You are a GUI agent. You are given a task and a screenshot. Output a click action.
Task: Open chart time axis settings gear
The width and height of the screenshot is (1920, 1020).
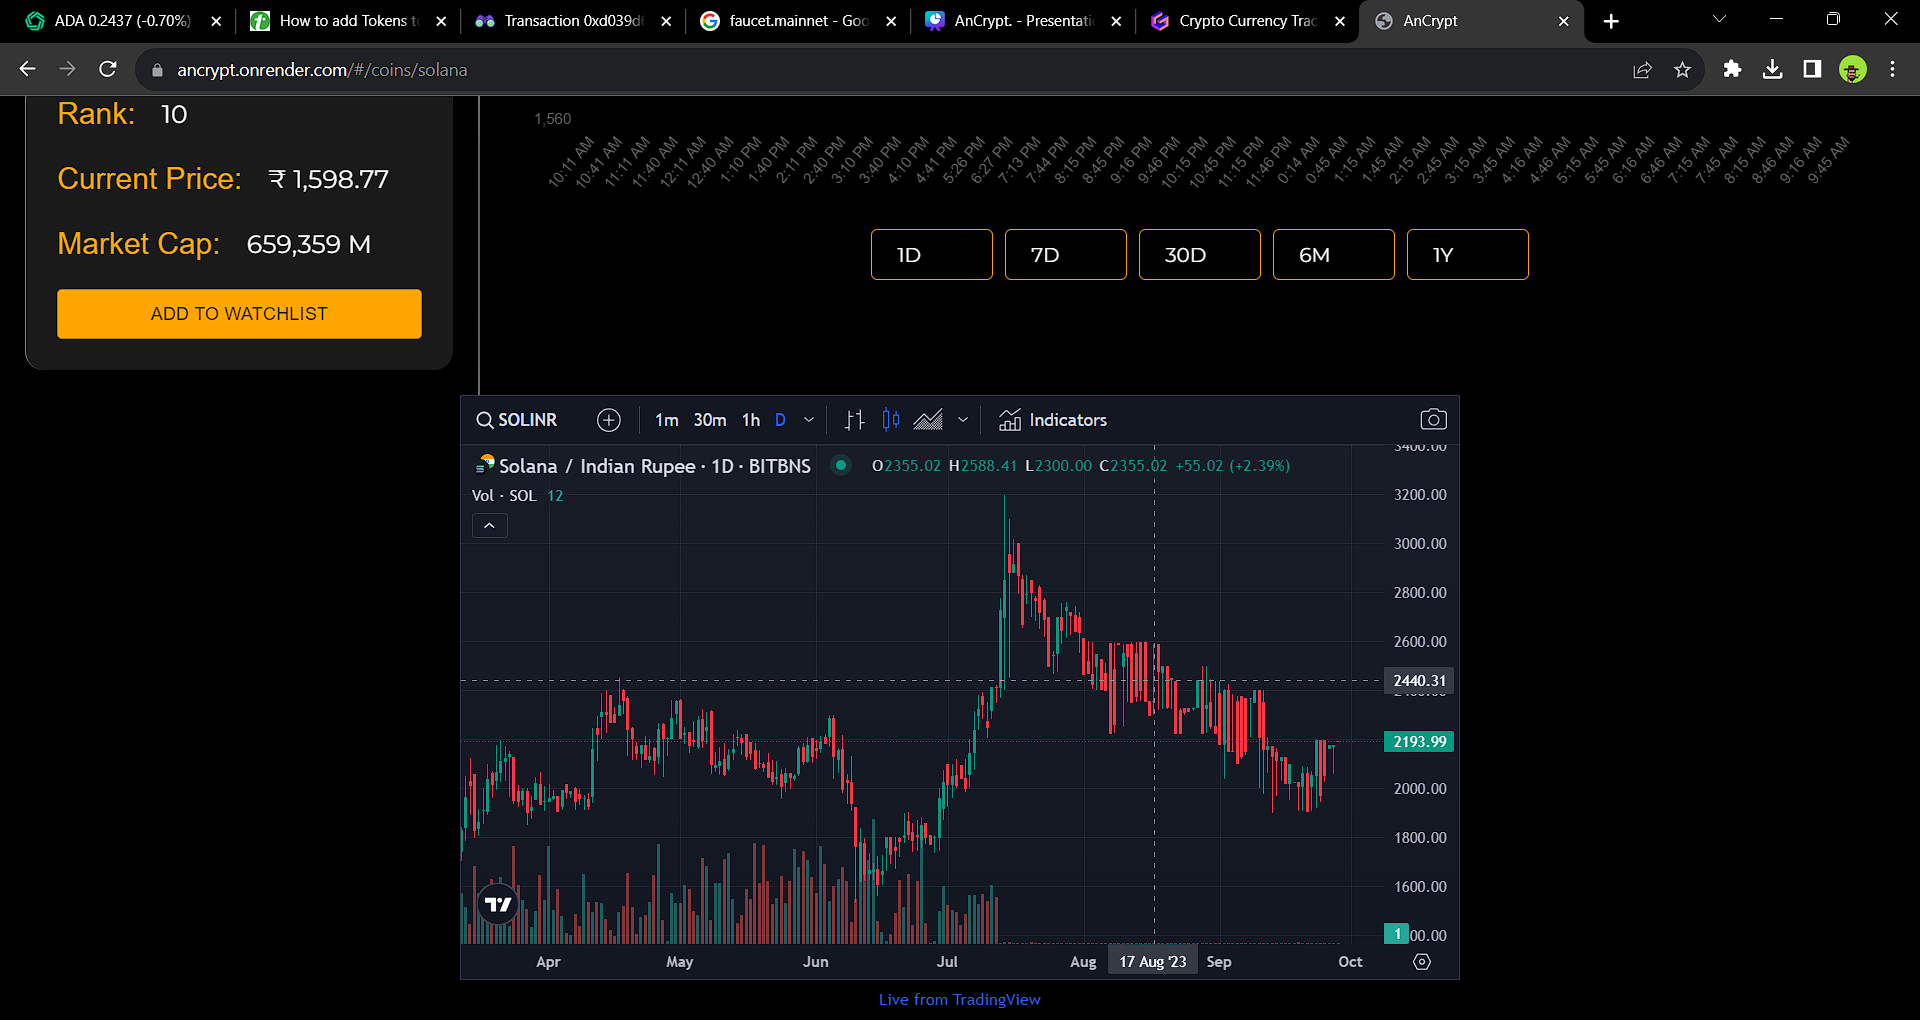tap(1422, 962)
